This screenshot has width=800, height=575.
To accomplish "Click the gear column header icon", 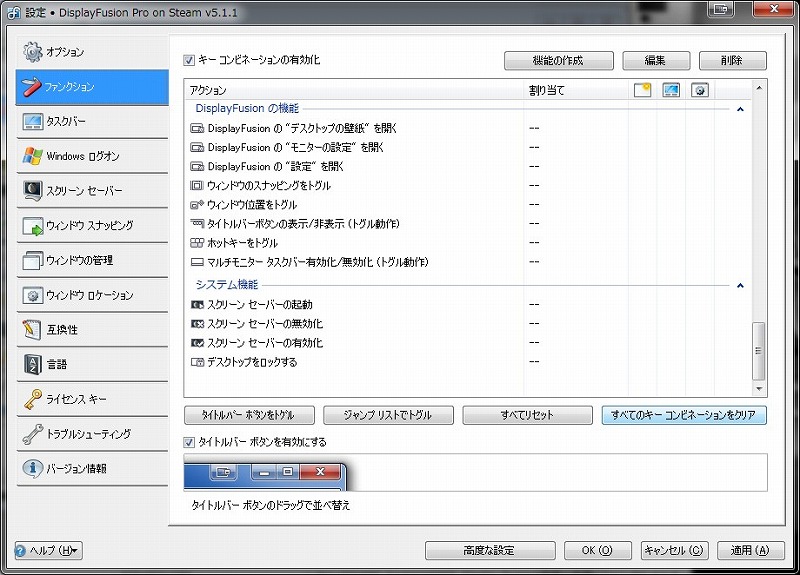I will point(700,90).
